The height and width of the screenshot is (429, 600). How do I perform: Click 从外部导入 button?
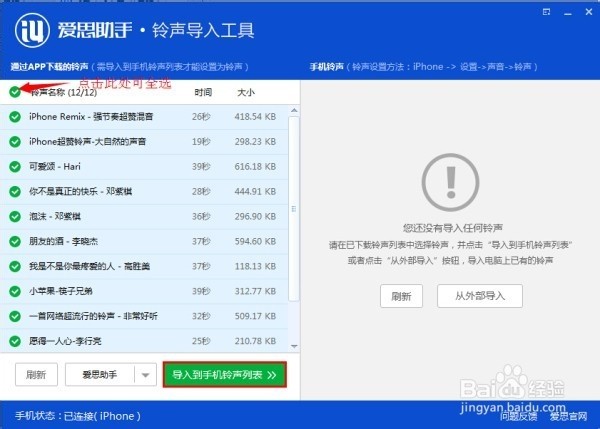click(480, 296)
